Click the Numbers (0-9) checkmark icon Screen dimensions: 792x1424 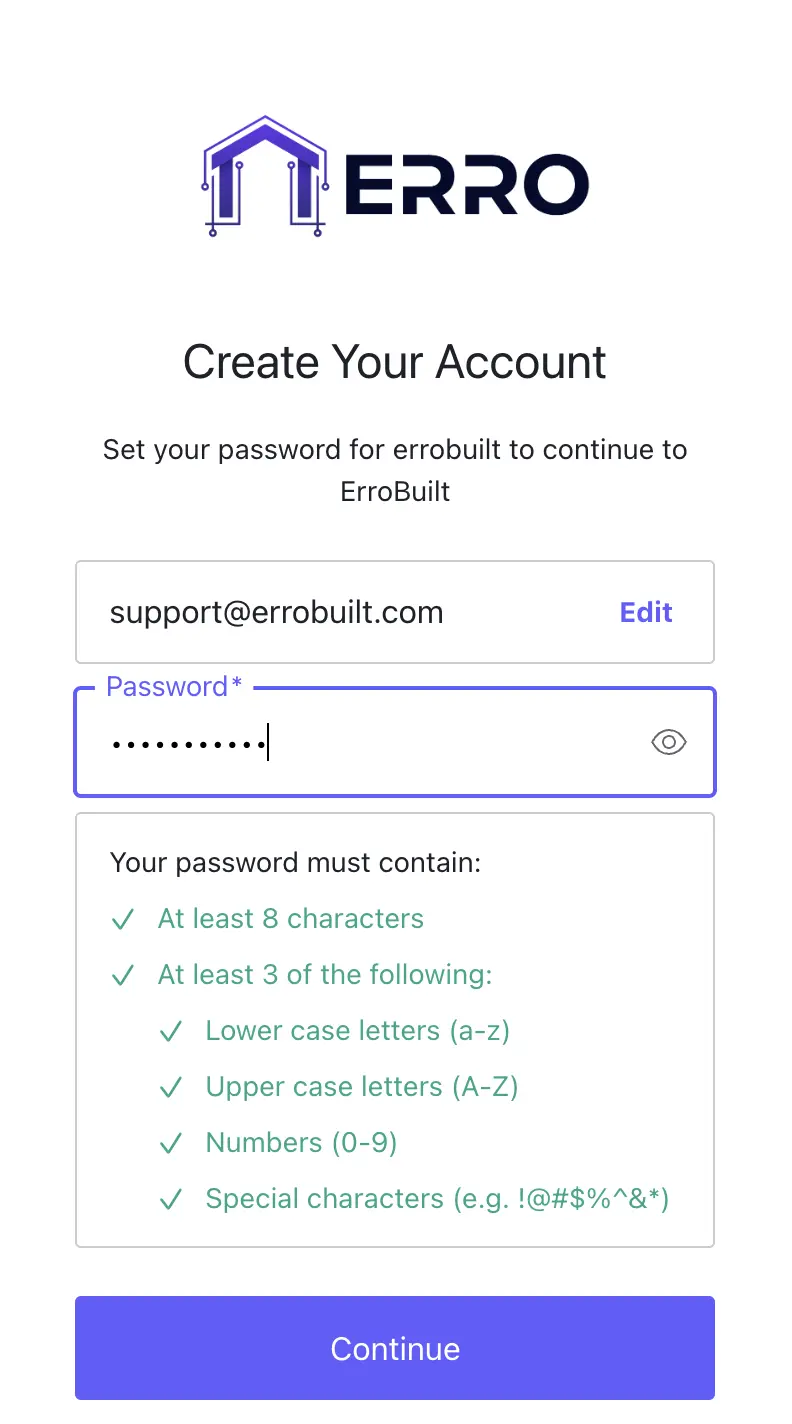pyautogui.click(x=171, y=1143)
